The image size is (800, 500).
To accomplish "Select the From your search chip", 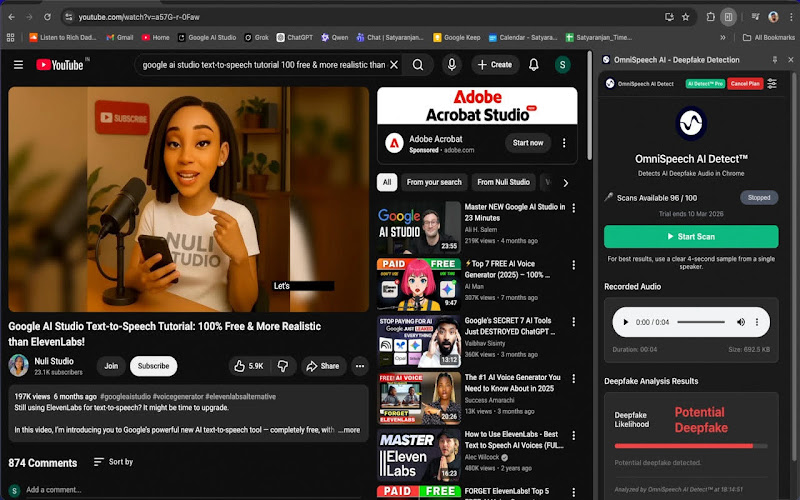I will (434, 182).
